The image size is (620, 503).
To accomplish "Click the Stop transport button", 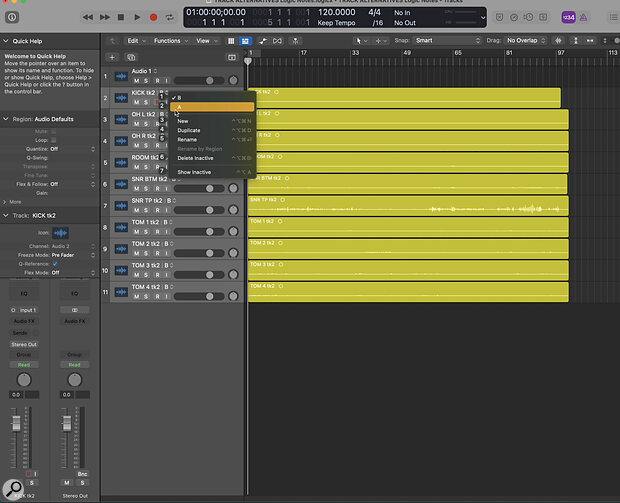I will click(121, 17).
